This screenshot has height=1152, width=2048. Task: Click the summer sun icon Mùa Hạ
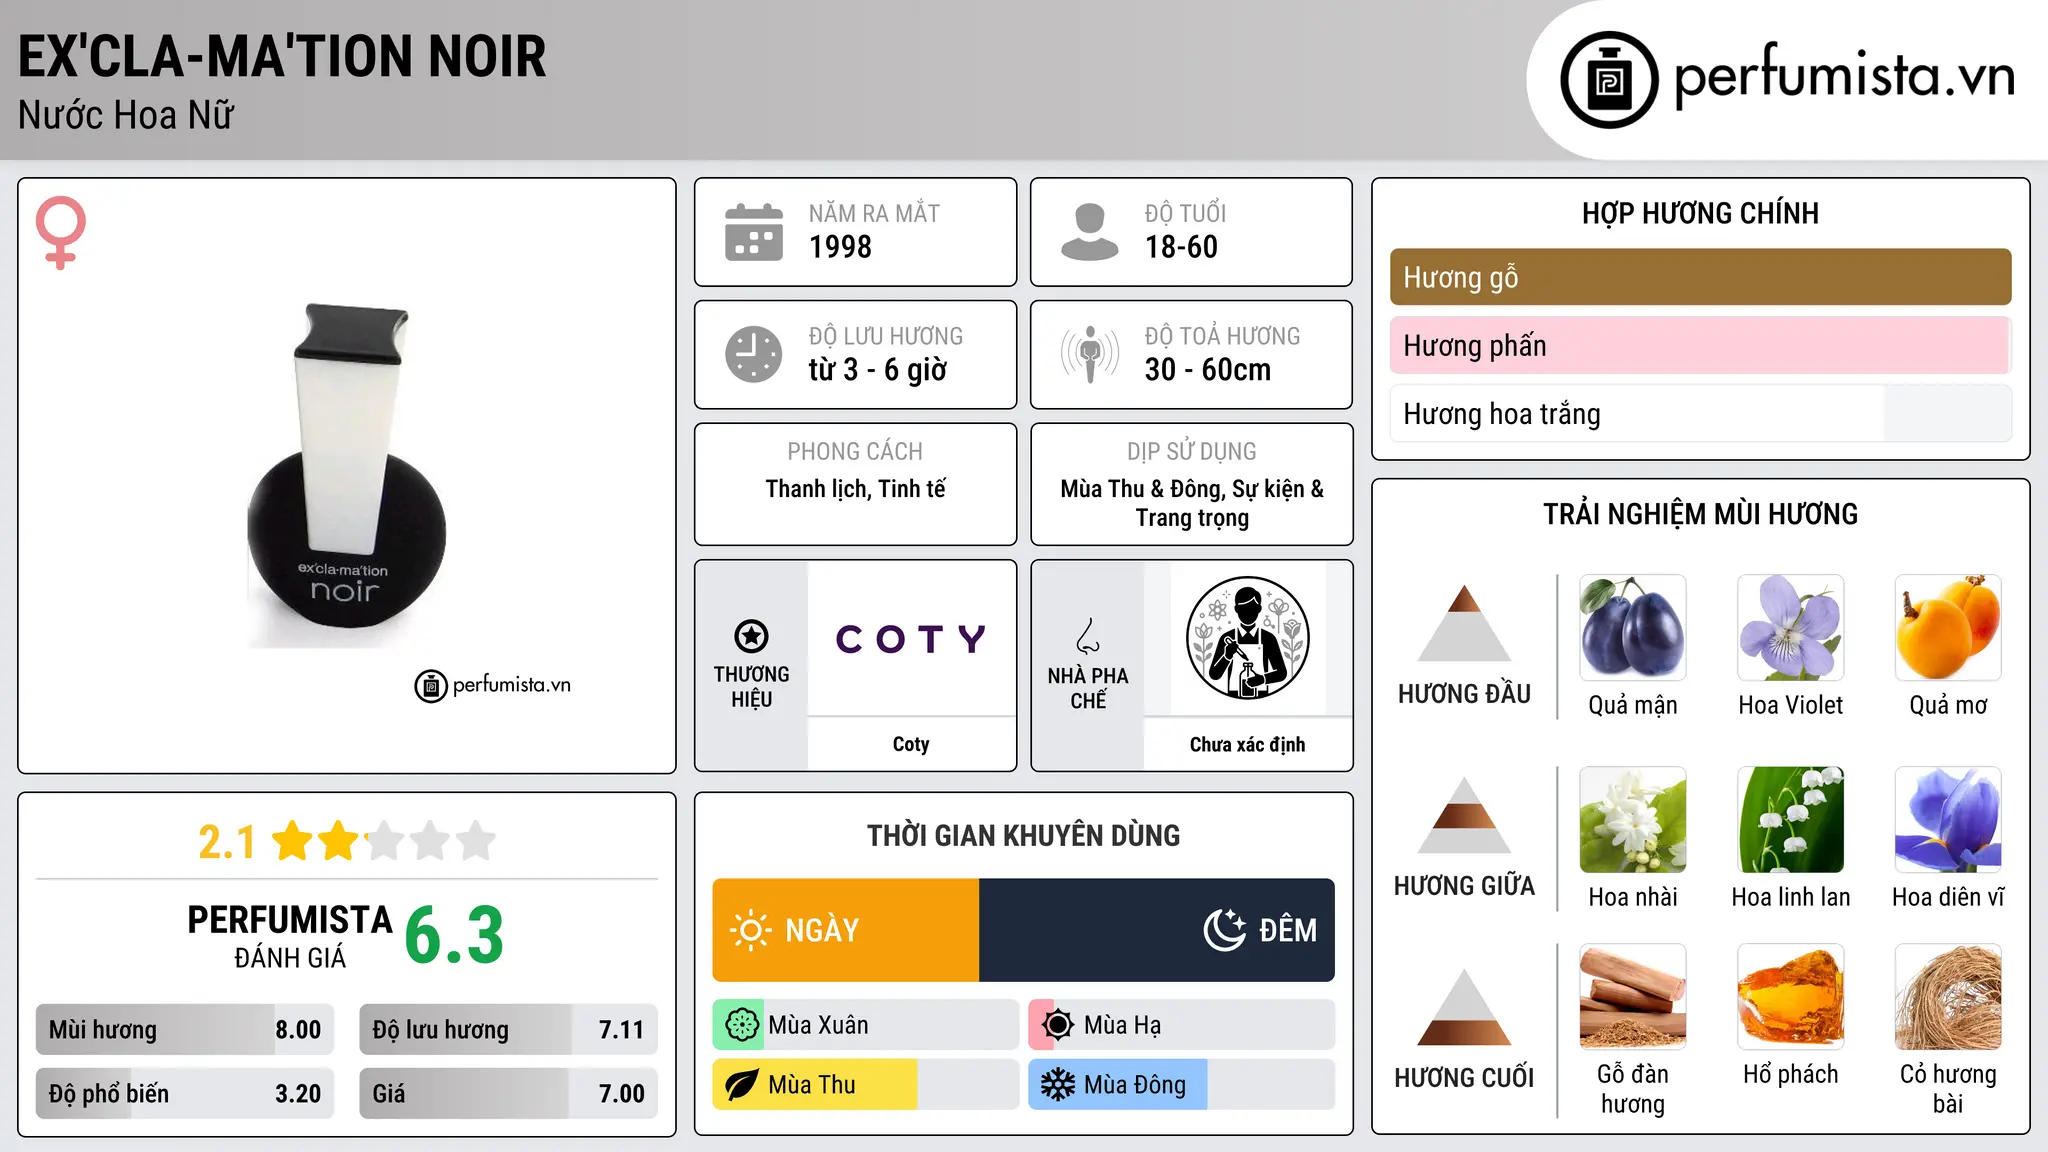pos(1057,1025)
